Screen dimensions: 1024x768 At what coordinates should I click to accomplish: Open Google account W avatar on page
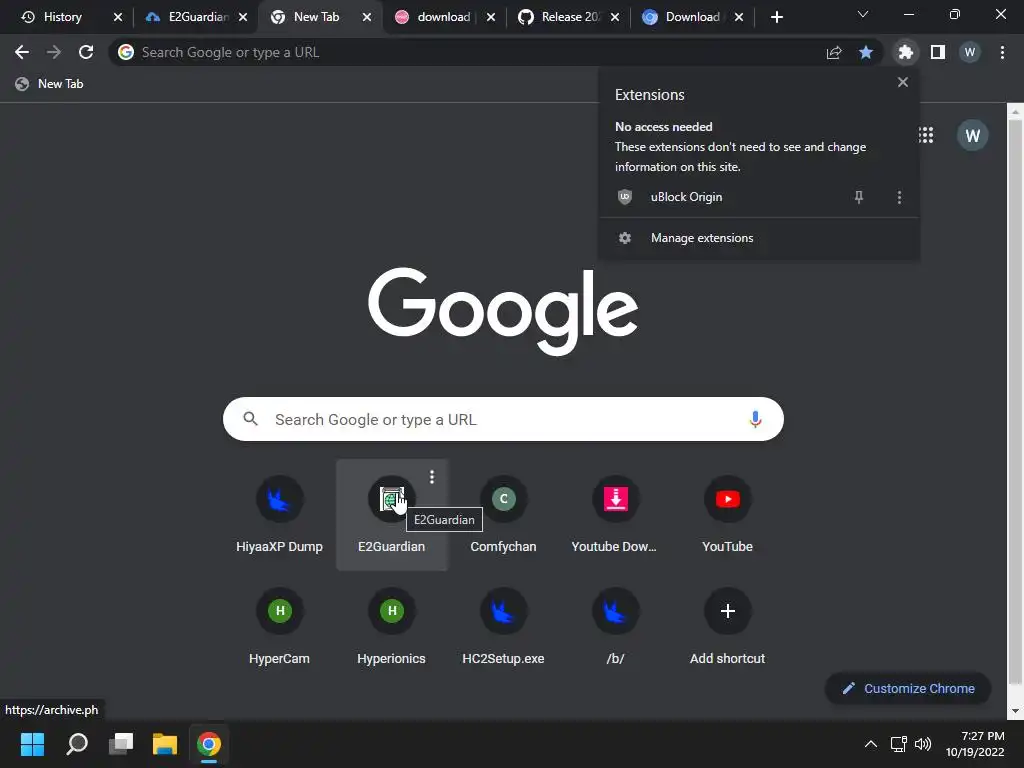(x=972, y=135)
